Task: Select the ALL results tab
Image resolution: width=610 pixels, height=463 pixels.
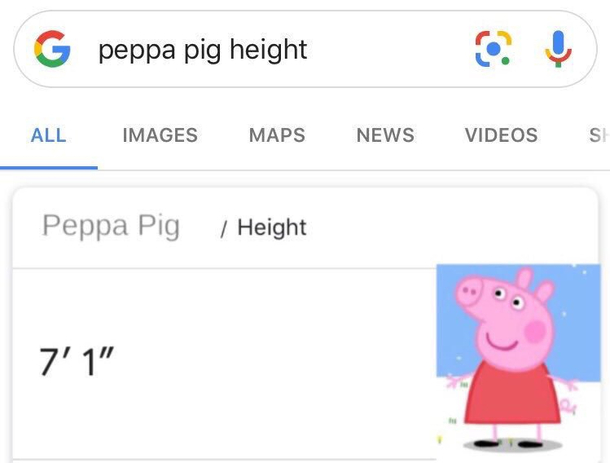Action: click(49, 135)
